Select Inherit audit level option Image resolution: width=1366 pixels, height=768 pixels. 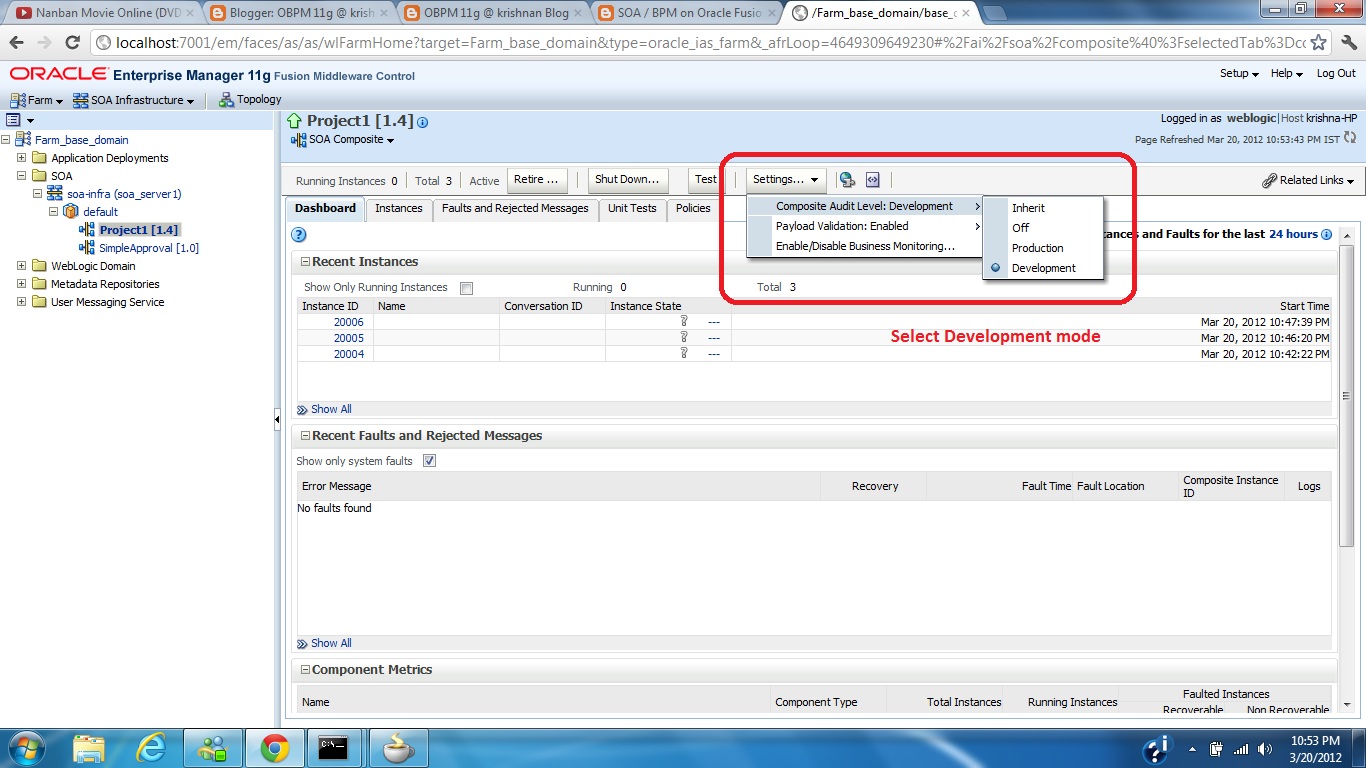pyautogui.click(x=1043, y=208)
